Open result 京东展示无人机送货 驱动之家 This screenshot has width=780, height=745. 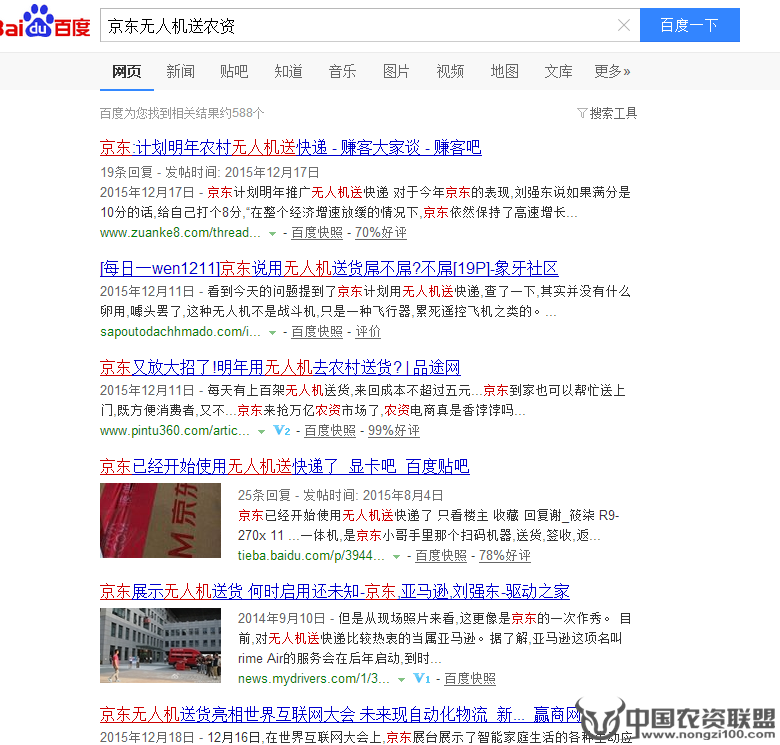335,591
